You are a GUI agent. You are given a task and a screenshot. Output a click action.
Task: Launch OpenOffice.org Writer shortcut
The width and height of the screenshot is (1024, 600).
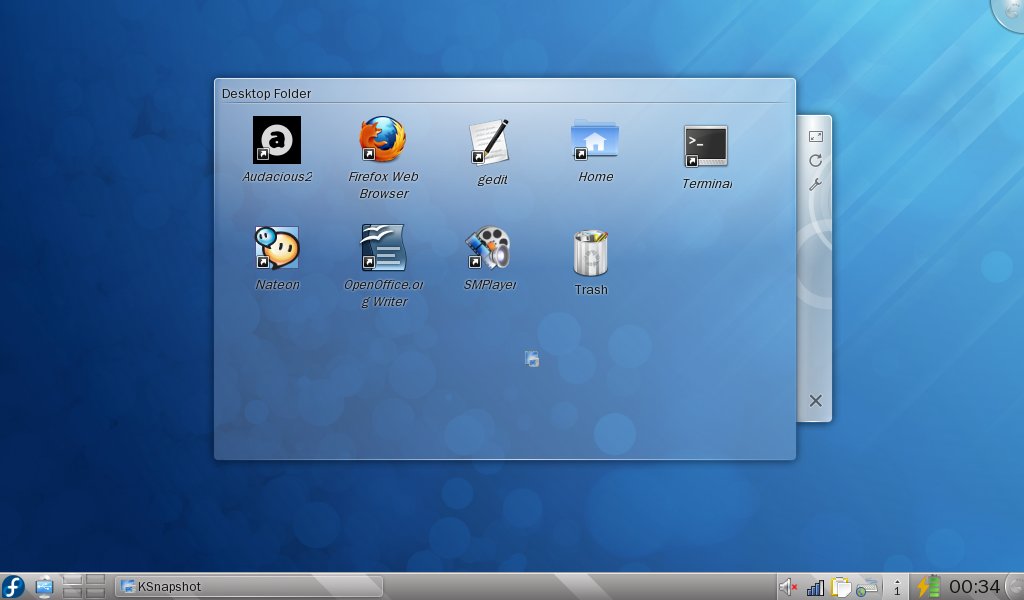click(383, 247)
